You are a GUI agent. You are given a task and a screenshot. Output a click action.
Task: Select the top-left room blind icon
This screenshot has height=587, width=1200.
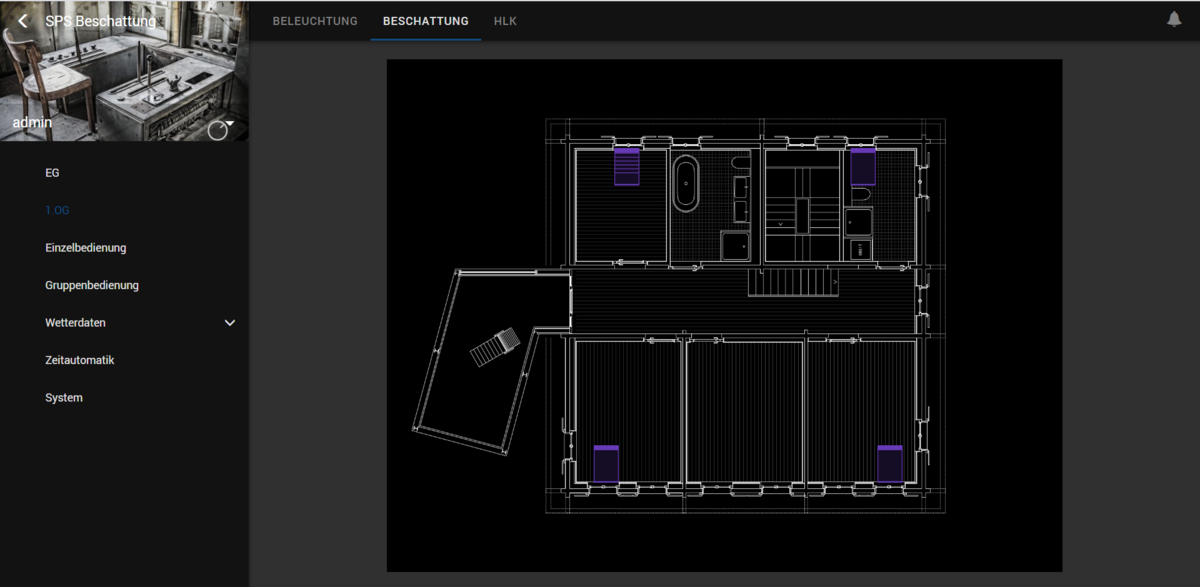pyautogui.click(x=626, y=167)
